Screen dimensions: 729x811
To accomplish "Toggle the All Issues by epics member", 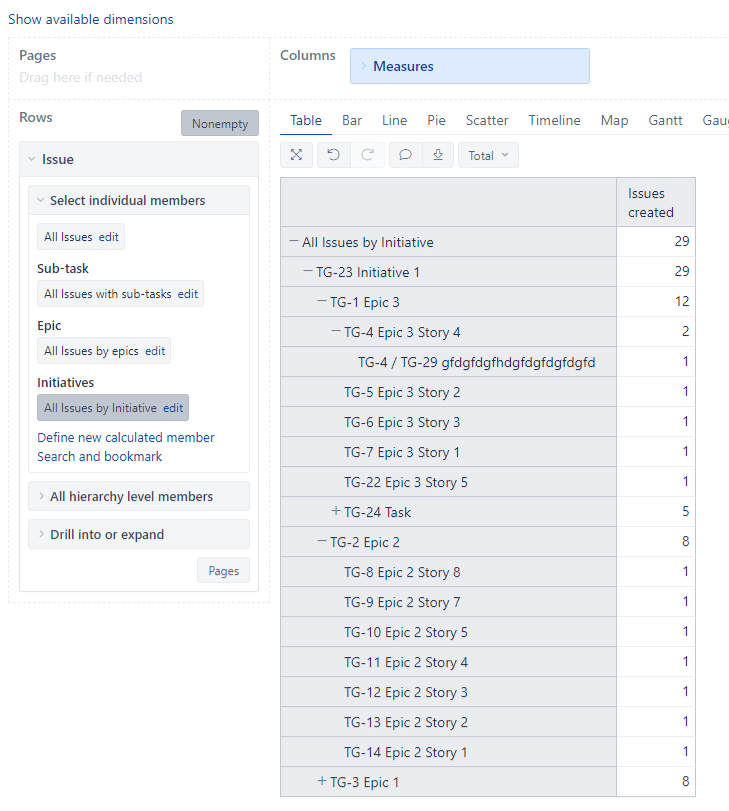I will pyautogui.click(x=90, y=351).
